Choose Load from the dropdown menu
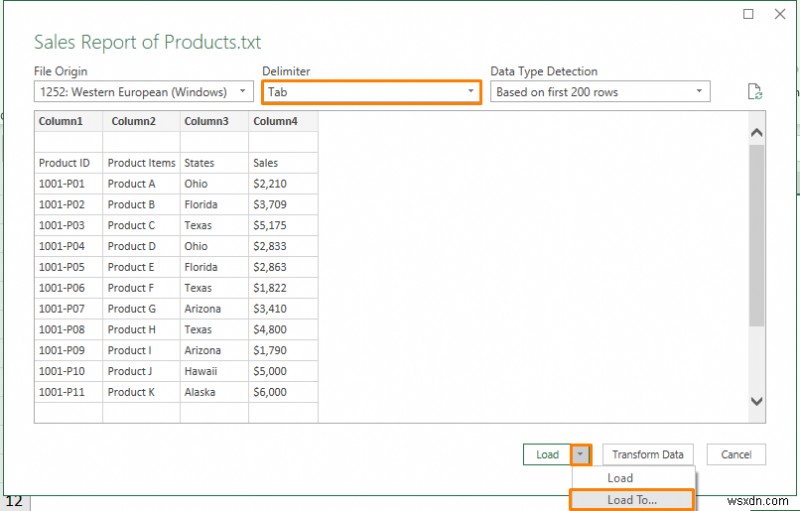Image resolution: width=800 pixels, height=511 pixels. pos(620,478)
